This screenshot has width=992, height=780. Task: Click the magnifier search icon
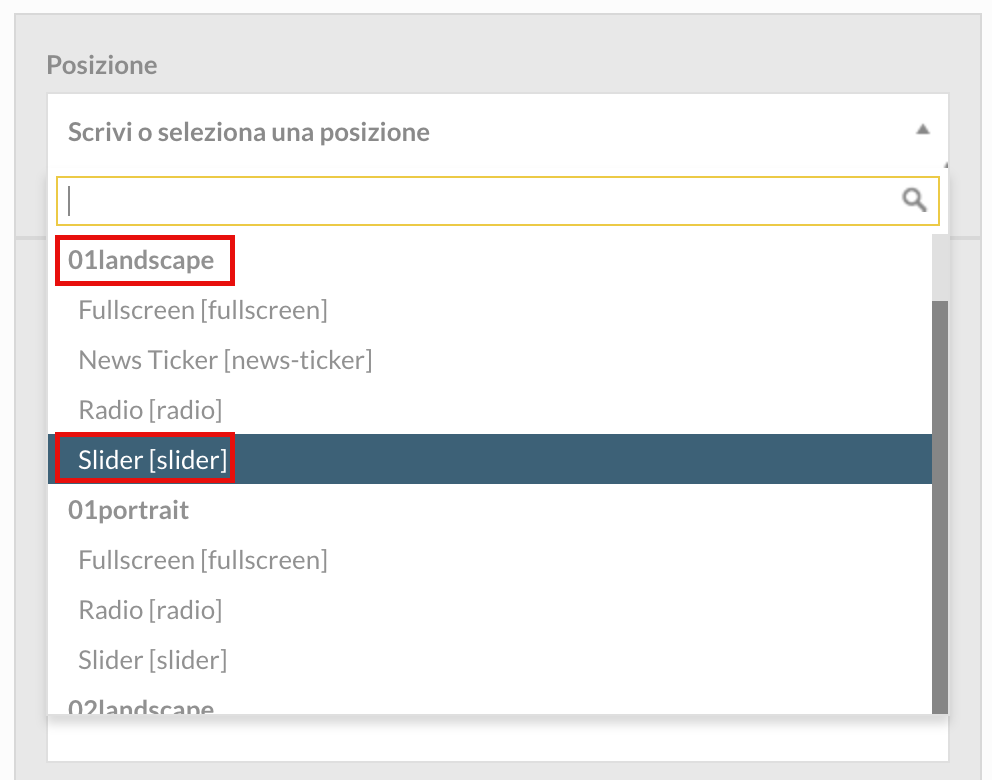914,200
